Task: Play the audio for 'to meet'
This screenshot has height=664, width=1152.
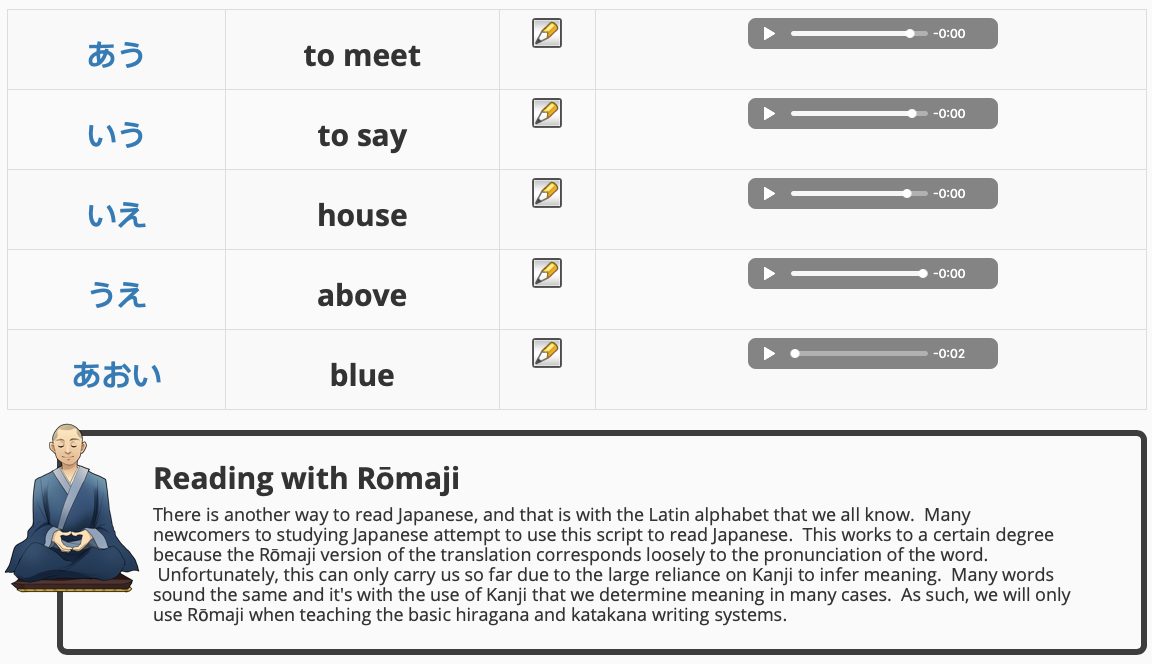Action: pos(769,34)
